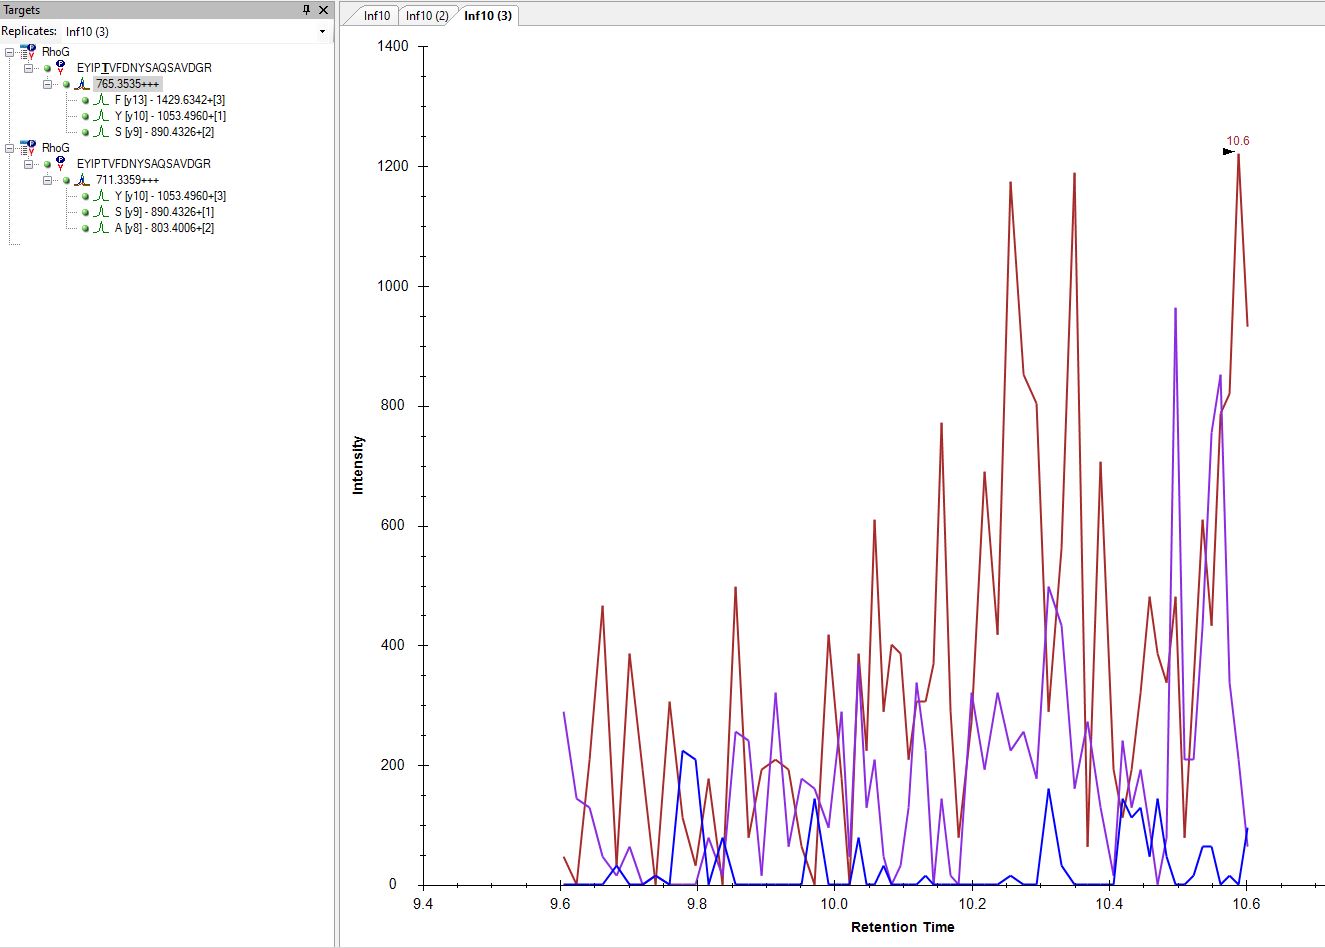Click the 10.6 peak annotation on chromatogram
The height and width of the screenshot is (948, 1325).
click(1237, 141)
